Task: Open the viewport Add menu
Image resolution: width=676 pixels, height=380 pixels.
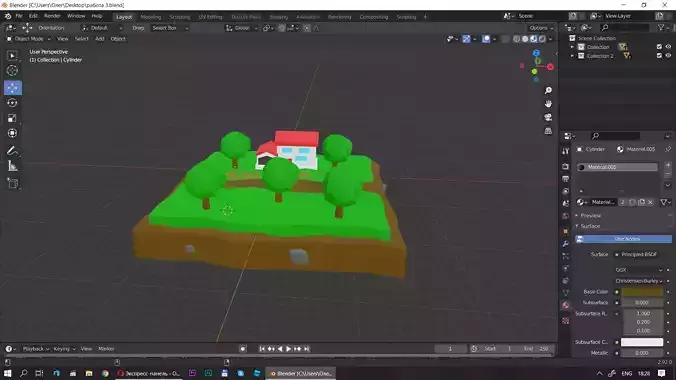Action: coord(100,39)
